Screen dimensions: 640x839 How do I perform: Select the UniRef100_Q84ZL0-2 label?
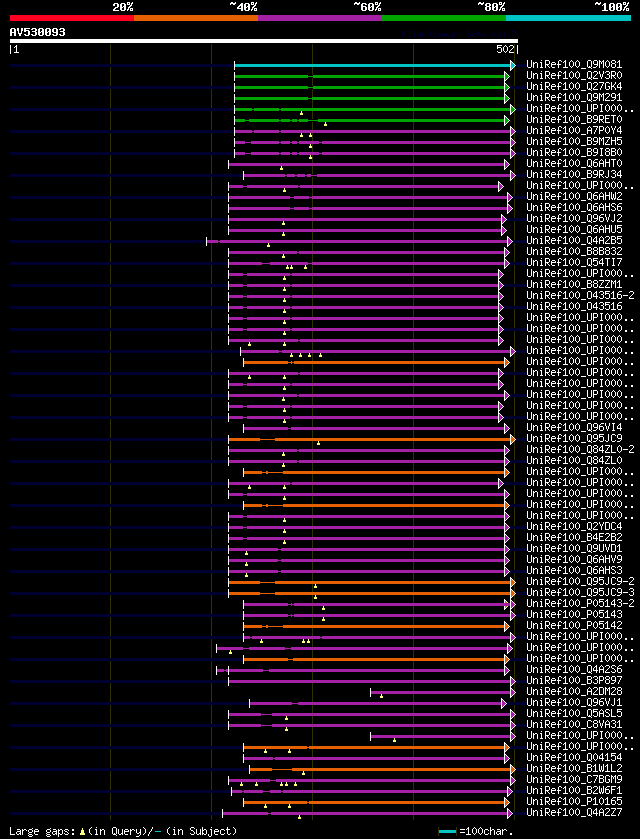pos(580,449)
